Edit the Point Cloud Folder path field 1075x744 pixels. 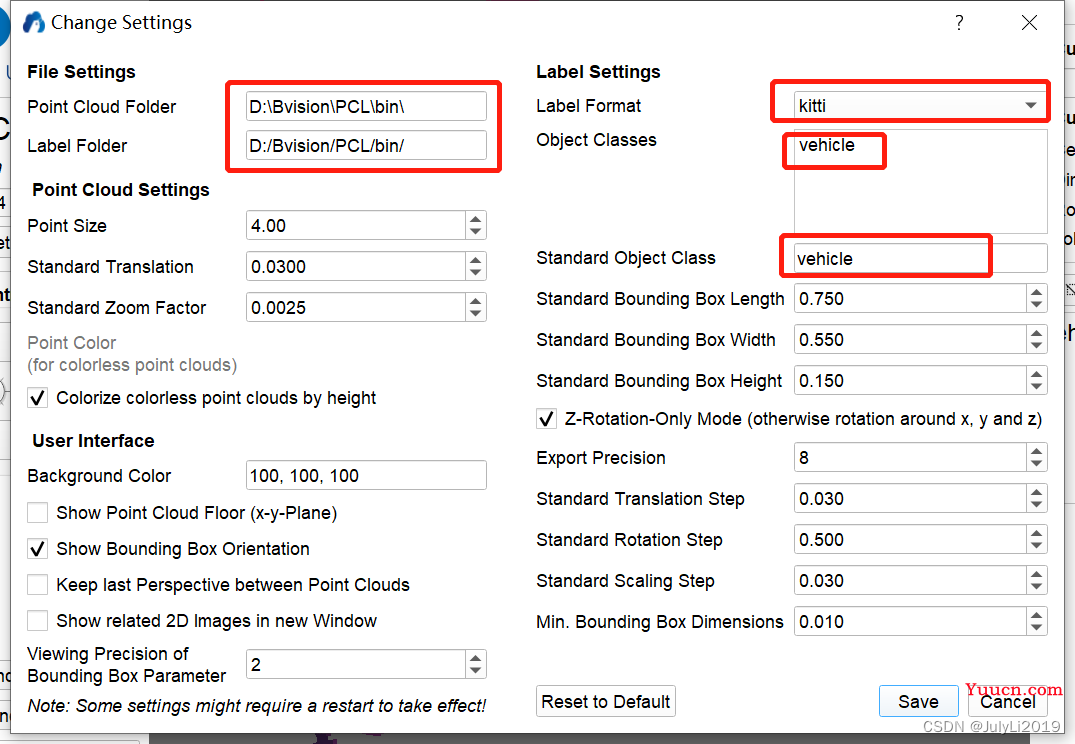(x=366, y=107)
